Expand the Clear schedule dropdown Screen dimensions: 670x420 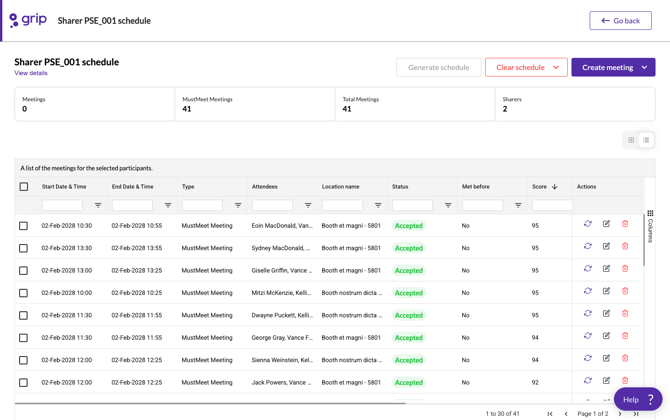click(x=556, y=68)
